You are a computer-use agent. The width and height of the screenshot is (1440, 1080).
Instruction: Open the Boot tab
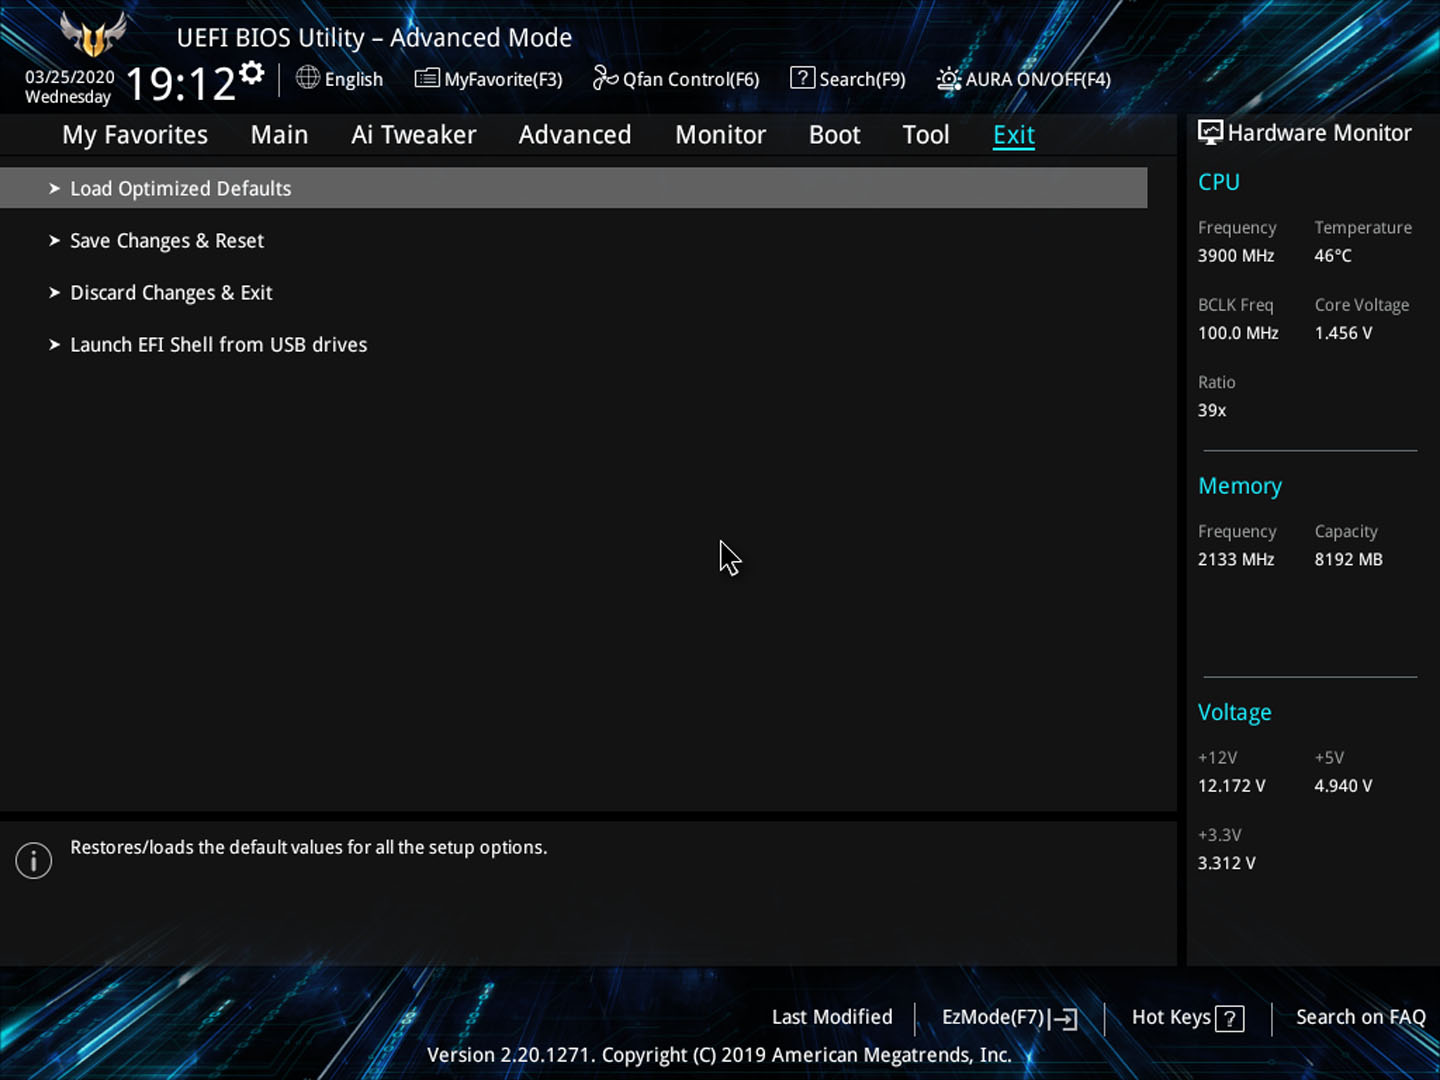click(834, 135)
